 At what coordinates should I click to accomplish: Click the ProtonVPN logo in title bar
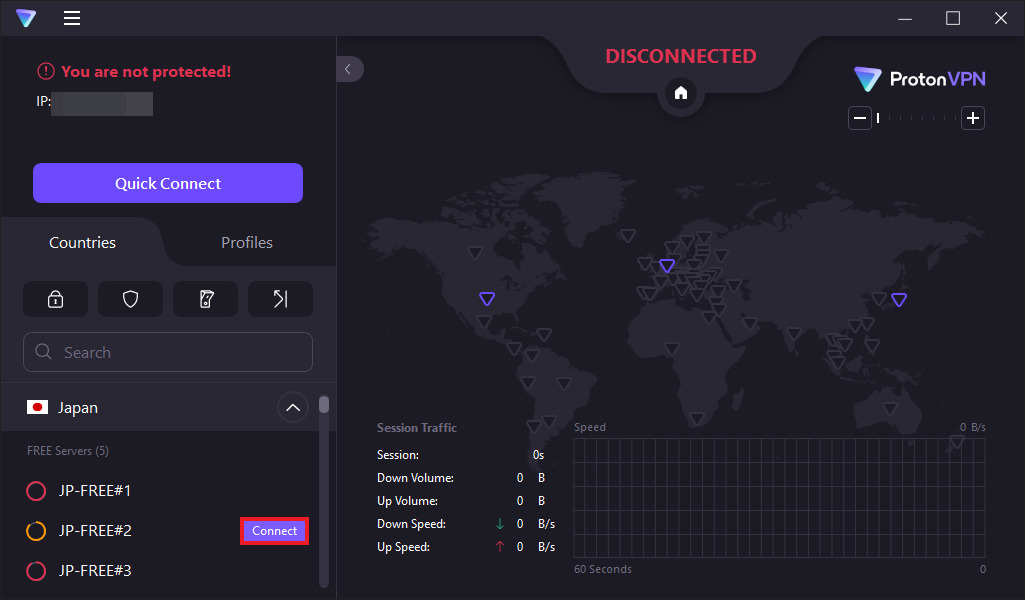click(x=26, y=18)
